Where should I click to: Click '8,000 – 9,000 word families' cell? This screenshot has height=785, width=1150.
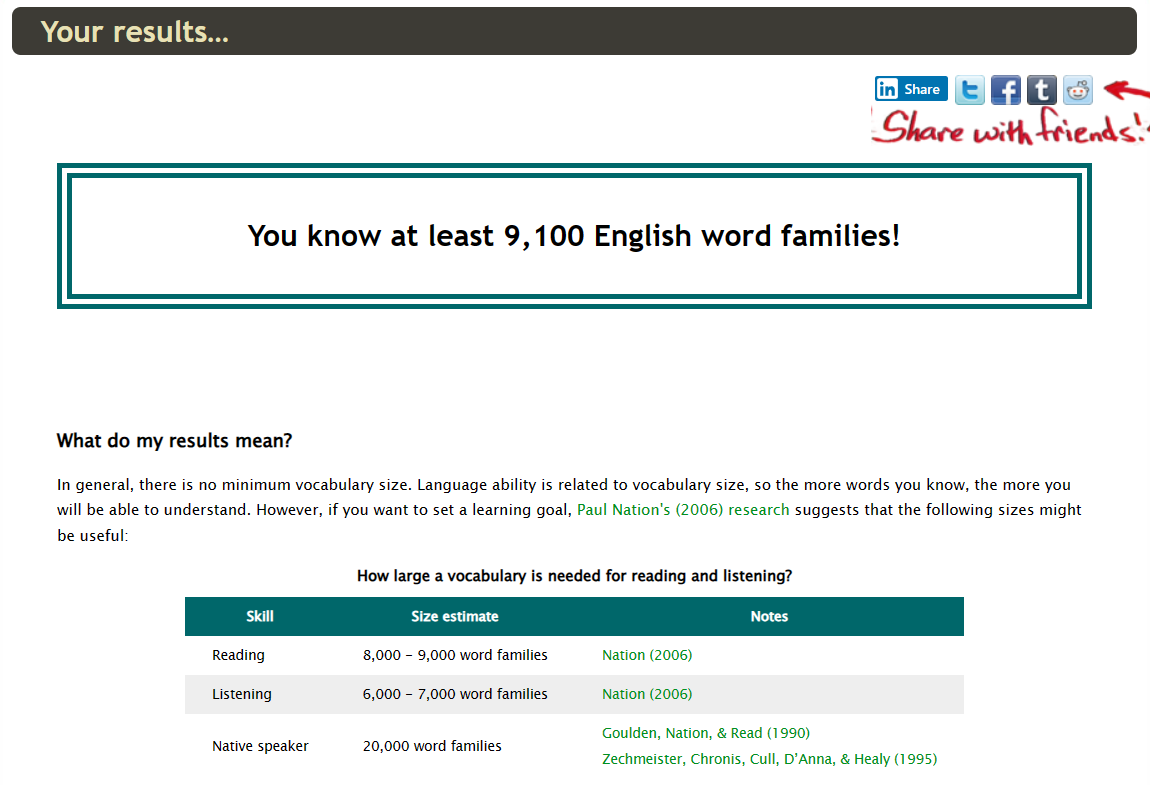click(455, 655)
